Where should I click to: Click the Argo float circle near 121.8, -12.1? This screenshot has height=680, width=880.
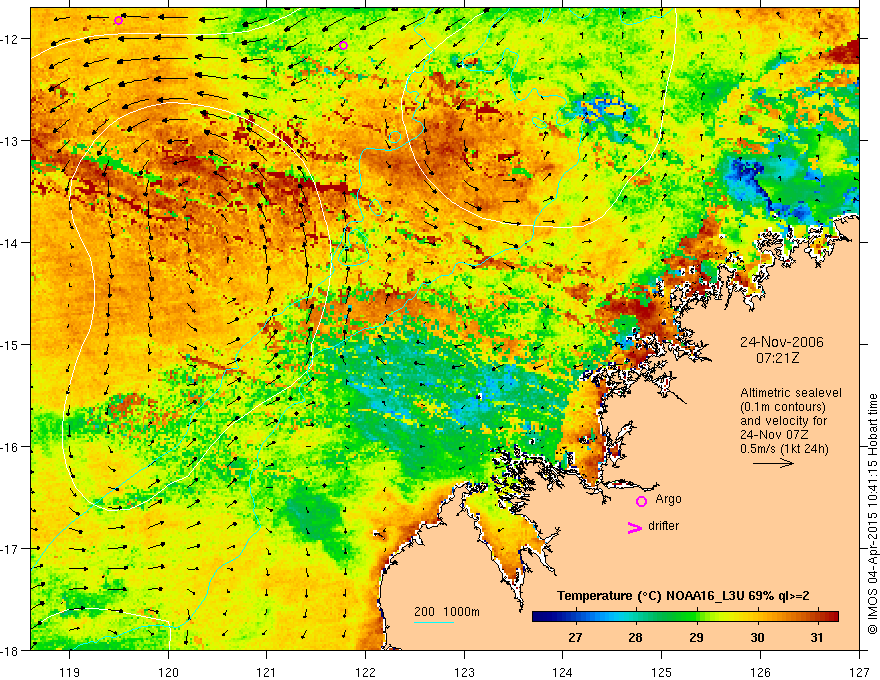pyautogui.click(x=343, y=45)
